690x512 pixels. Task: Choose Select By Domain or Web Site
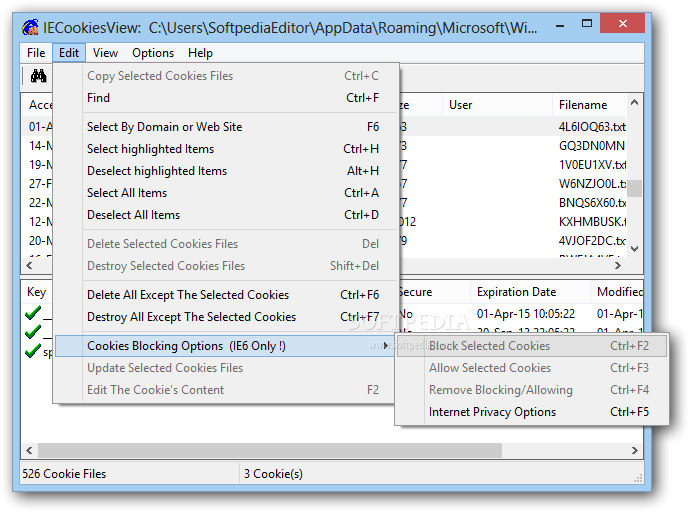click(227, 127)
